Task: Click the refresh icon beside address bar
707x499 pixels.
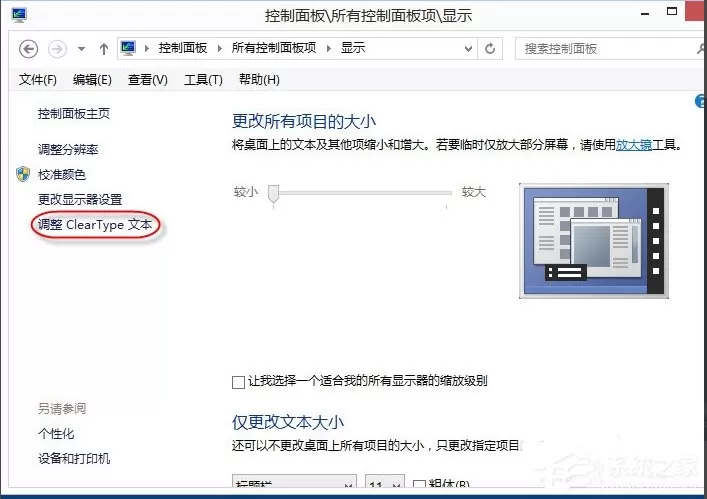Action: (x=490, y=48)
